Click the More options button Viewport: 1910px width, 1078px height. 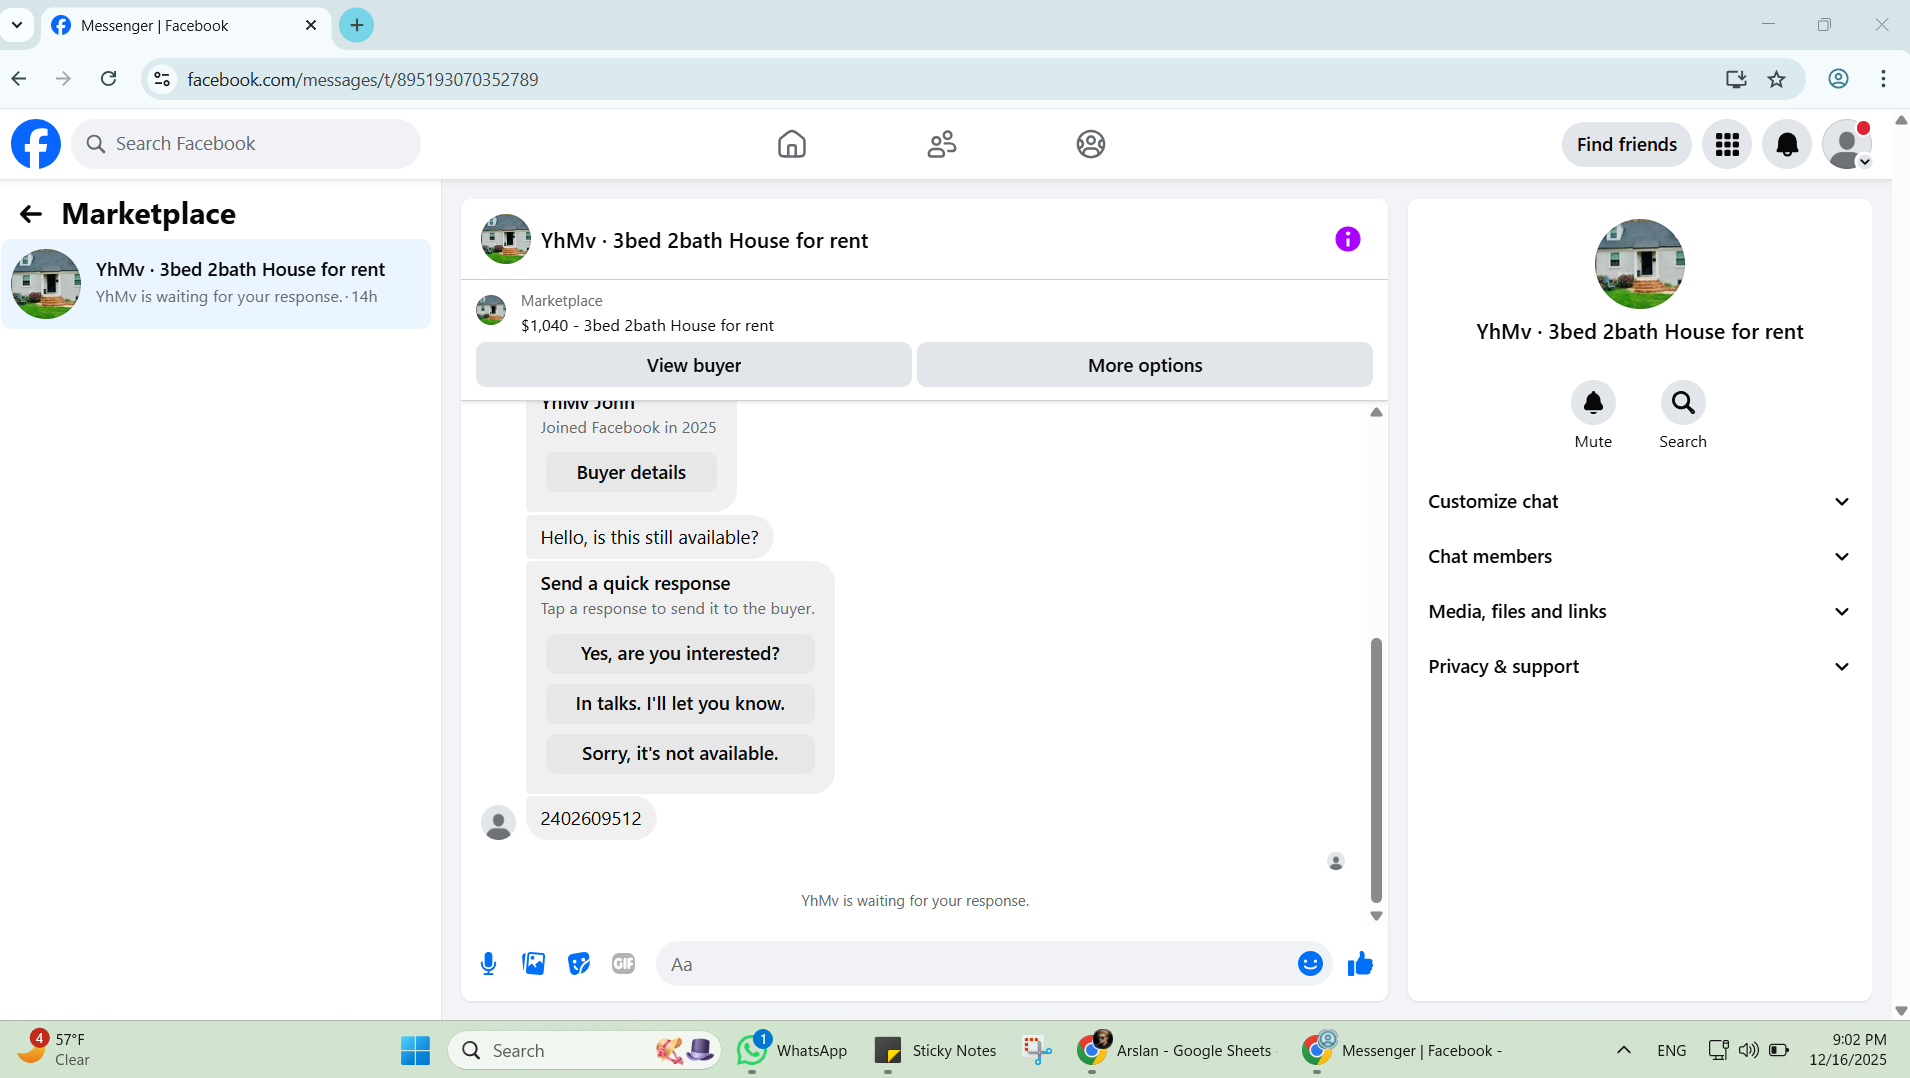[x=1145, y=365]
